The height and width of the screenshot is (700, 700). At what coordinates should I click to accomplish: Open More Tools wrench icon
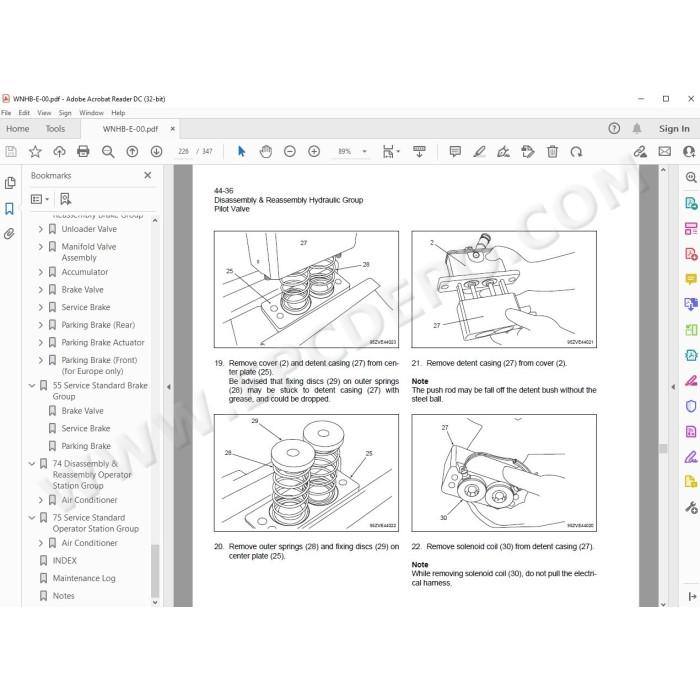[x=691, y=507]
